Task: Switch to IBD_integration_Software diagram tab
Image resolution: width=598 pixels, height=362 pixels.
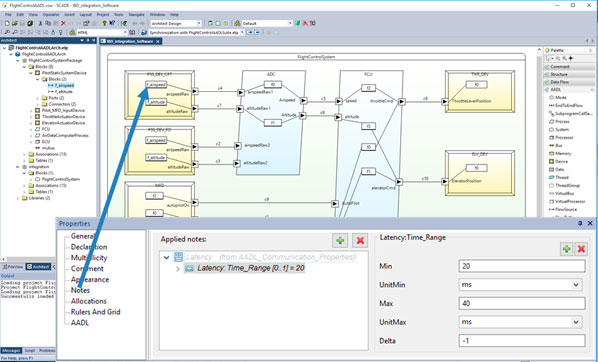Action: point(130,41)
